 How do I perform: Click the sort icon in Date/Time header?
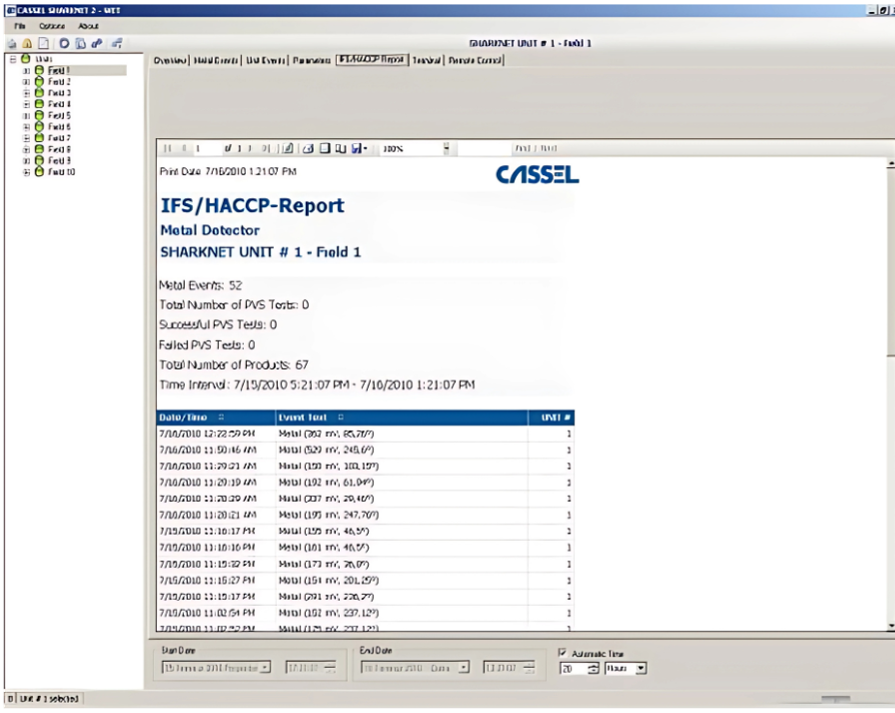tap(221, 417)
